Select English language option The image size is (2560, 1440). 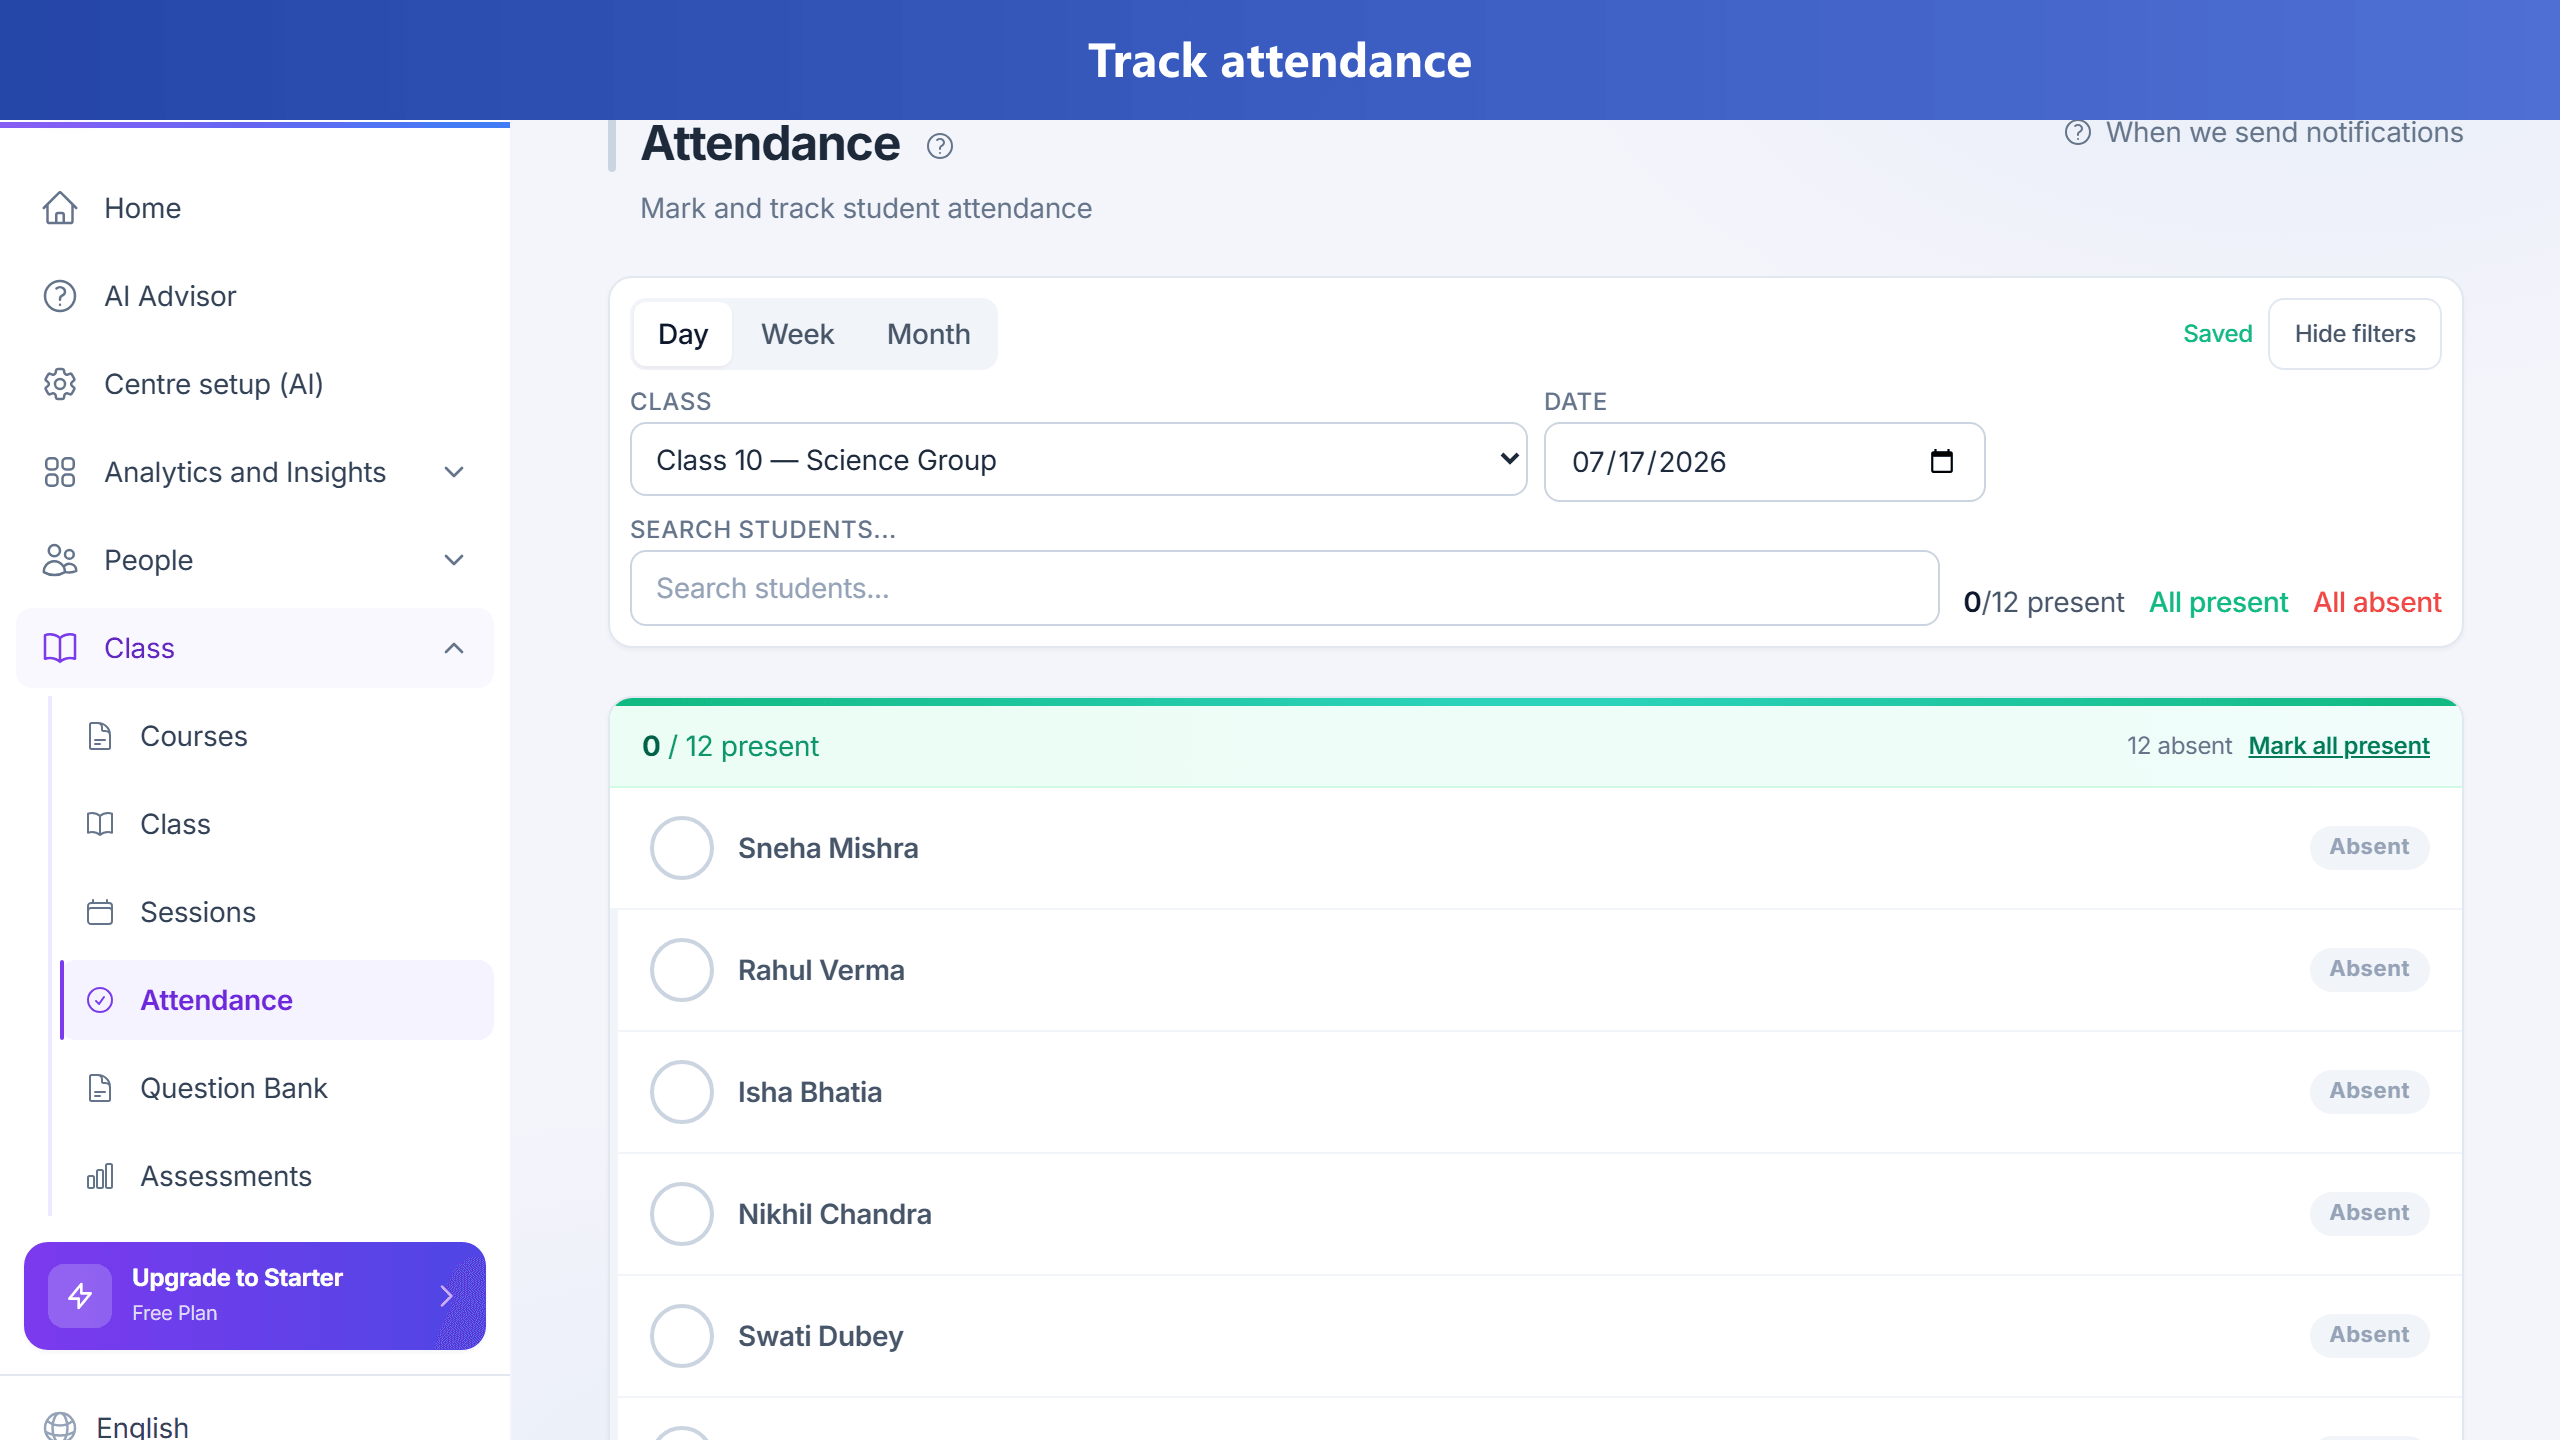click(x=142, y=1427)
